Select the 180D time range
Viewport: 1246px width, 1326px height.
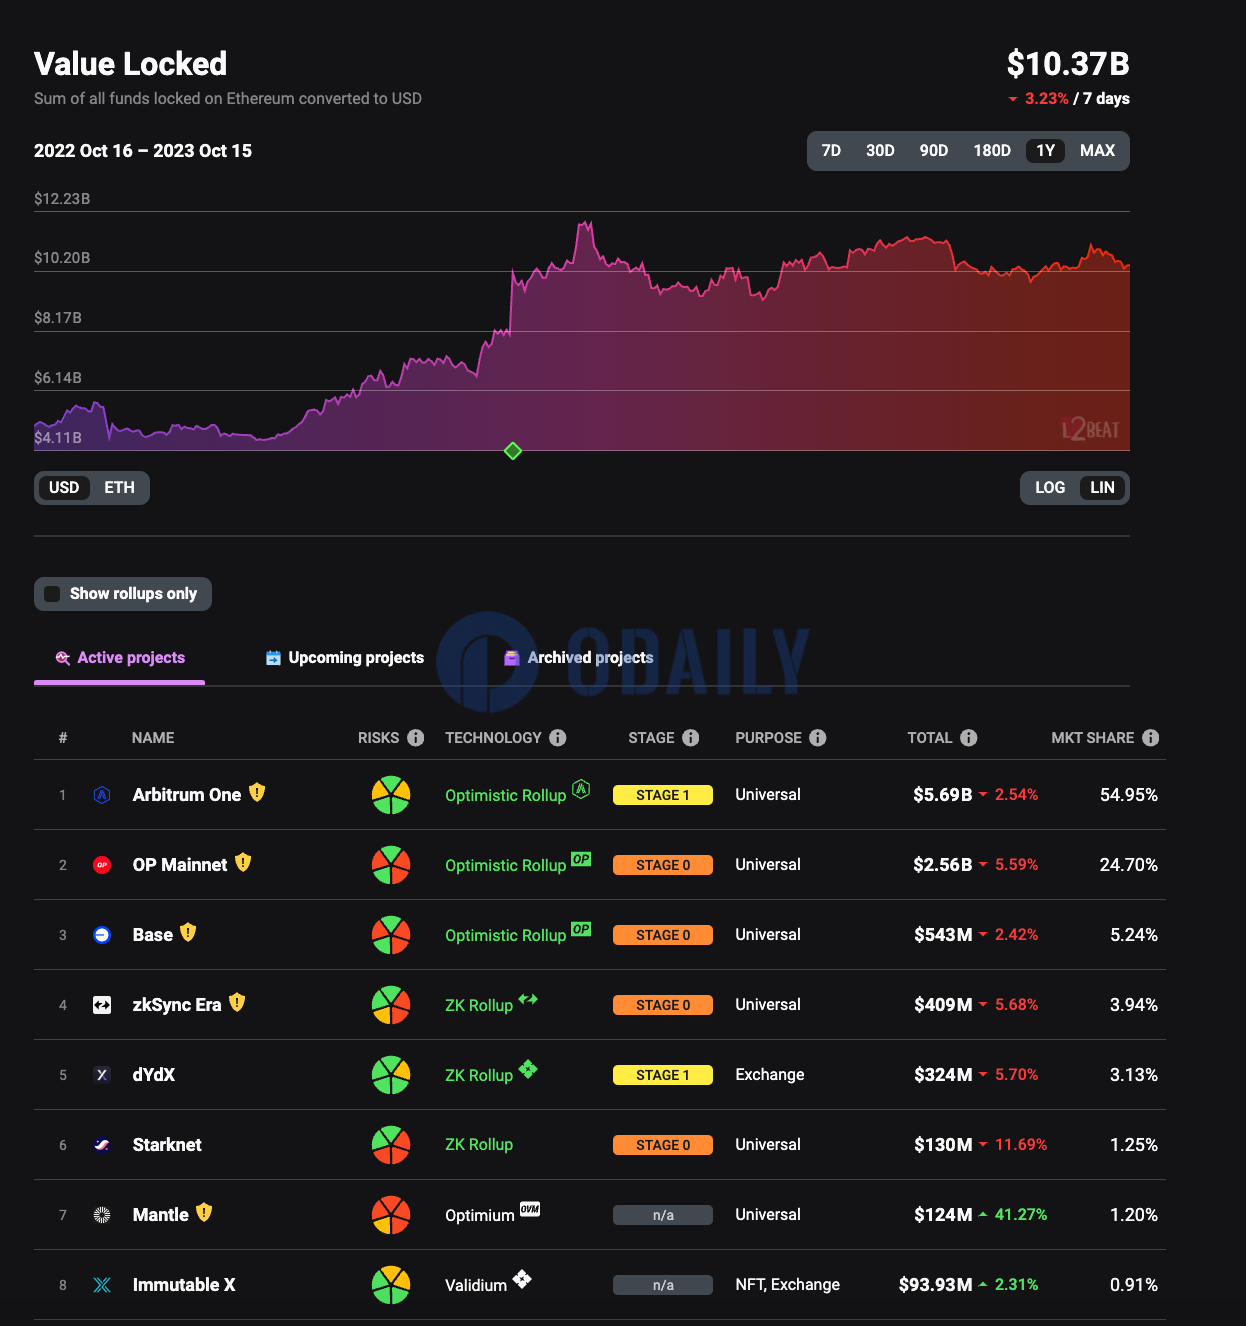coord(992,151)
